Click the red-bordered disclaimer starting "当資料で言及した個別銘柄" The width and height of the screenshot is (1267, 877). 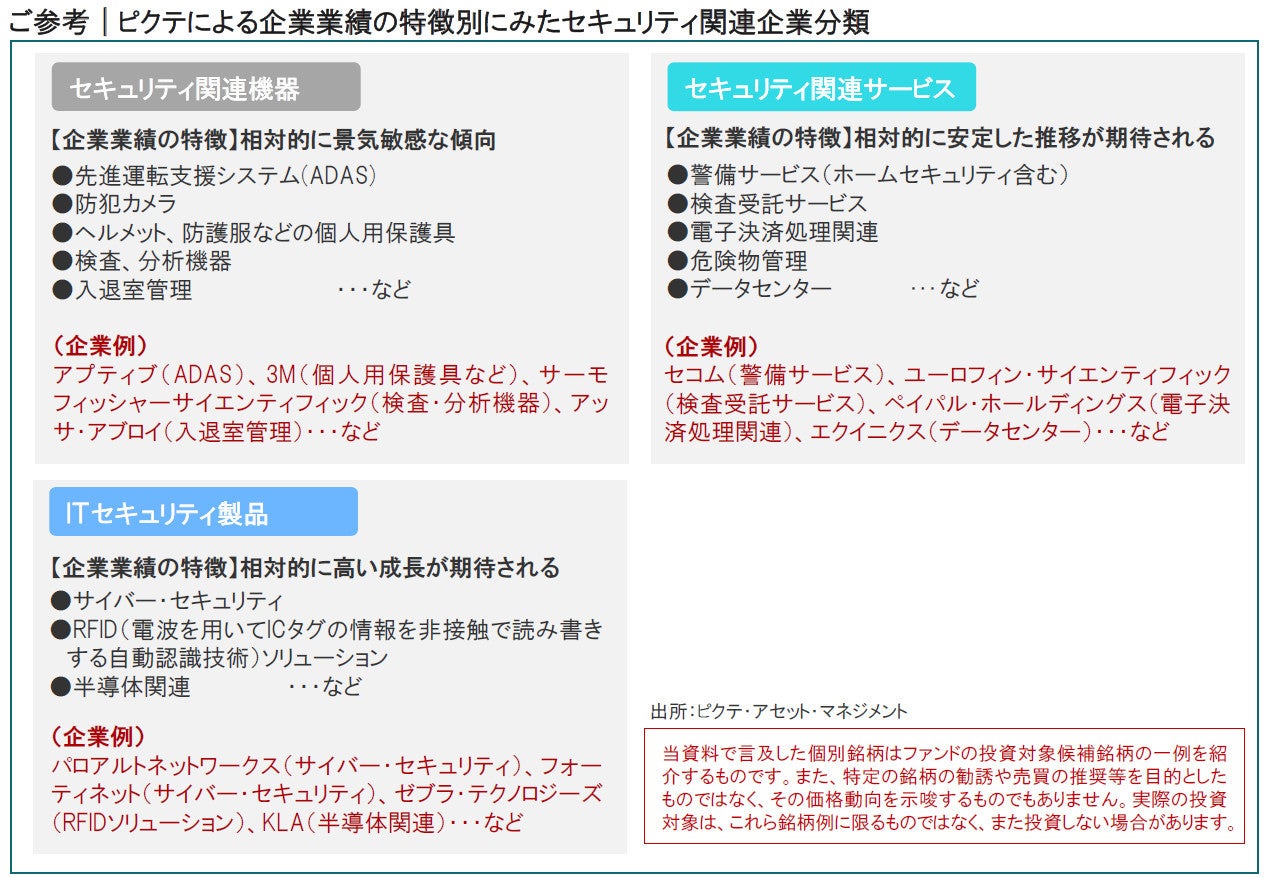click(944, 786)
